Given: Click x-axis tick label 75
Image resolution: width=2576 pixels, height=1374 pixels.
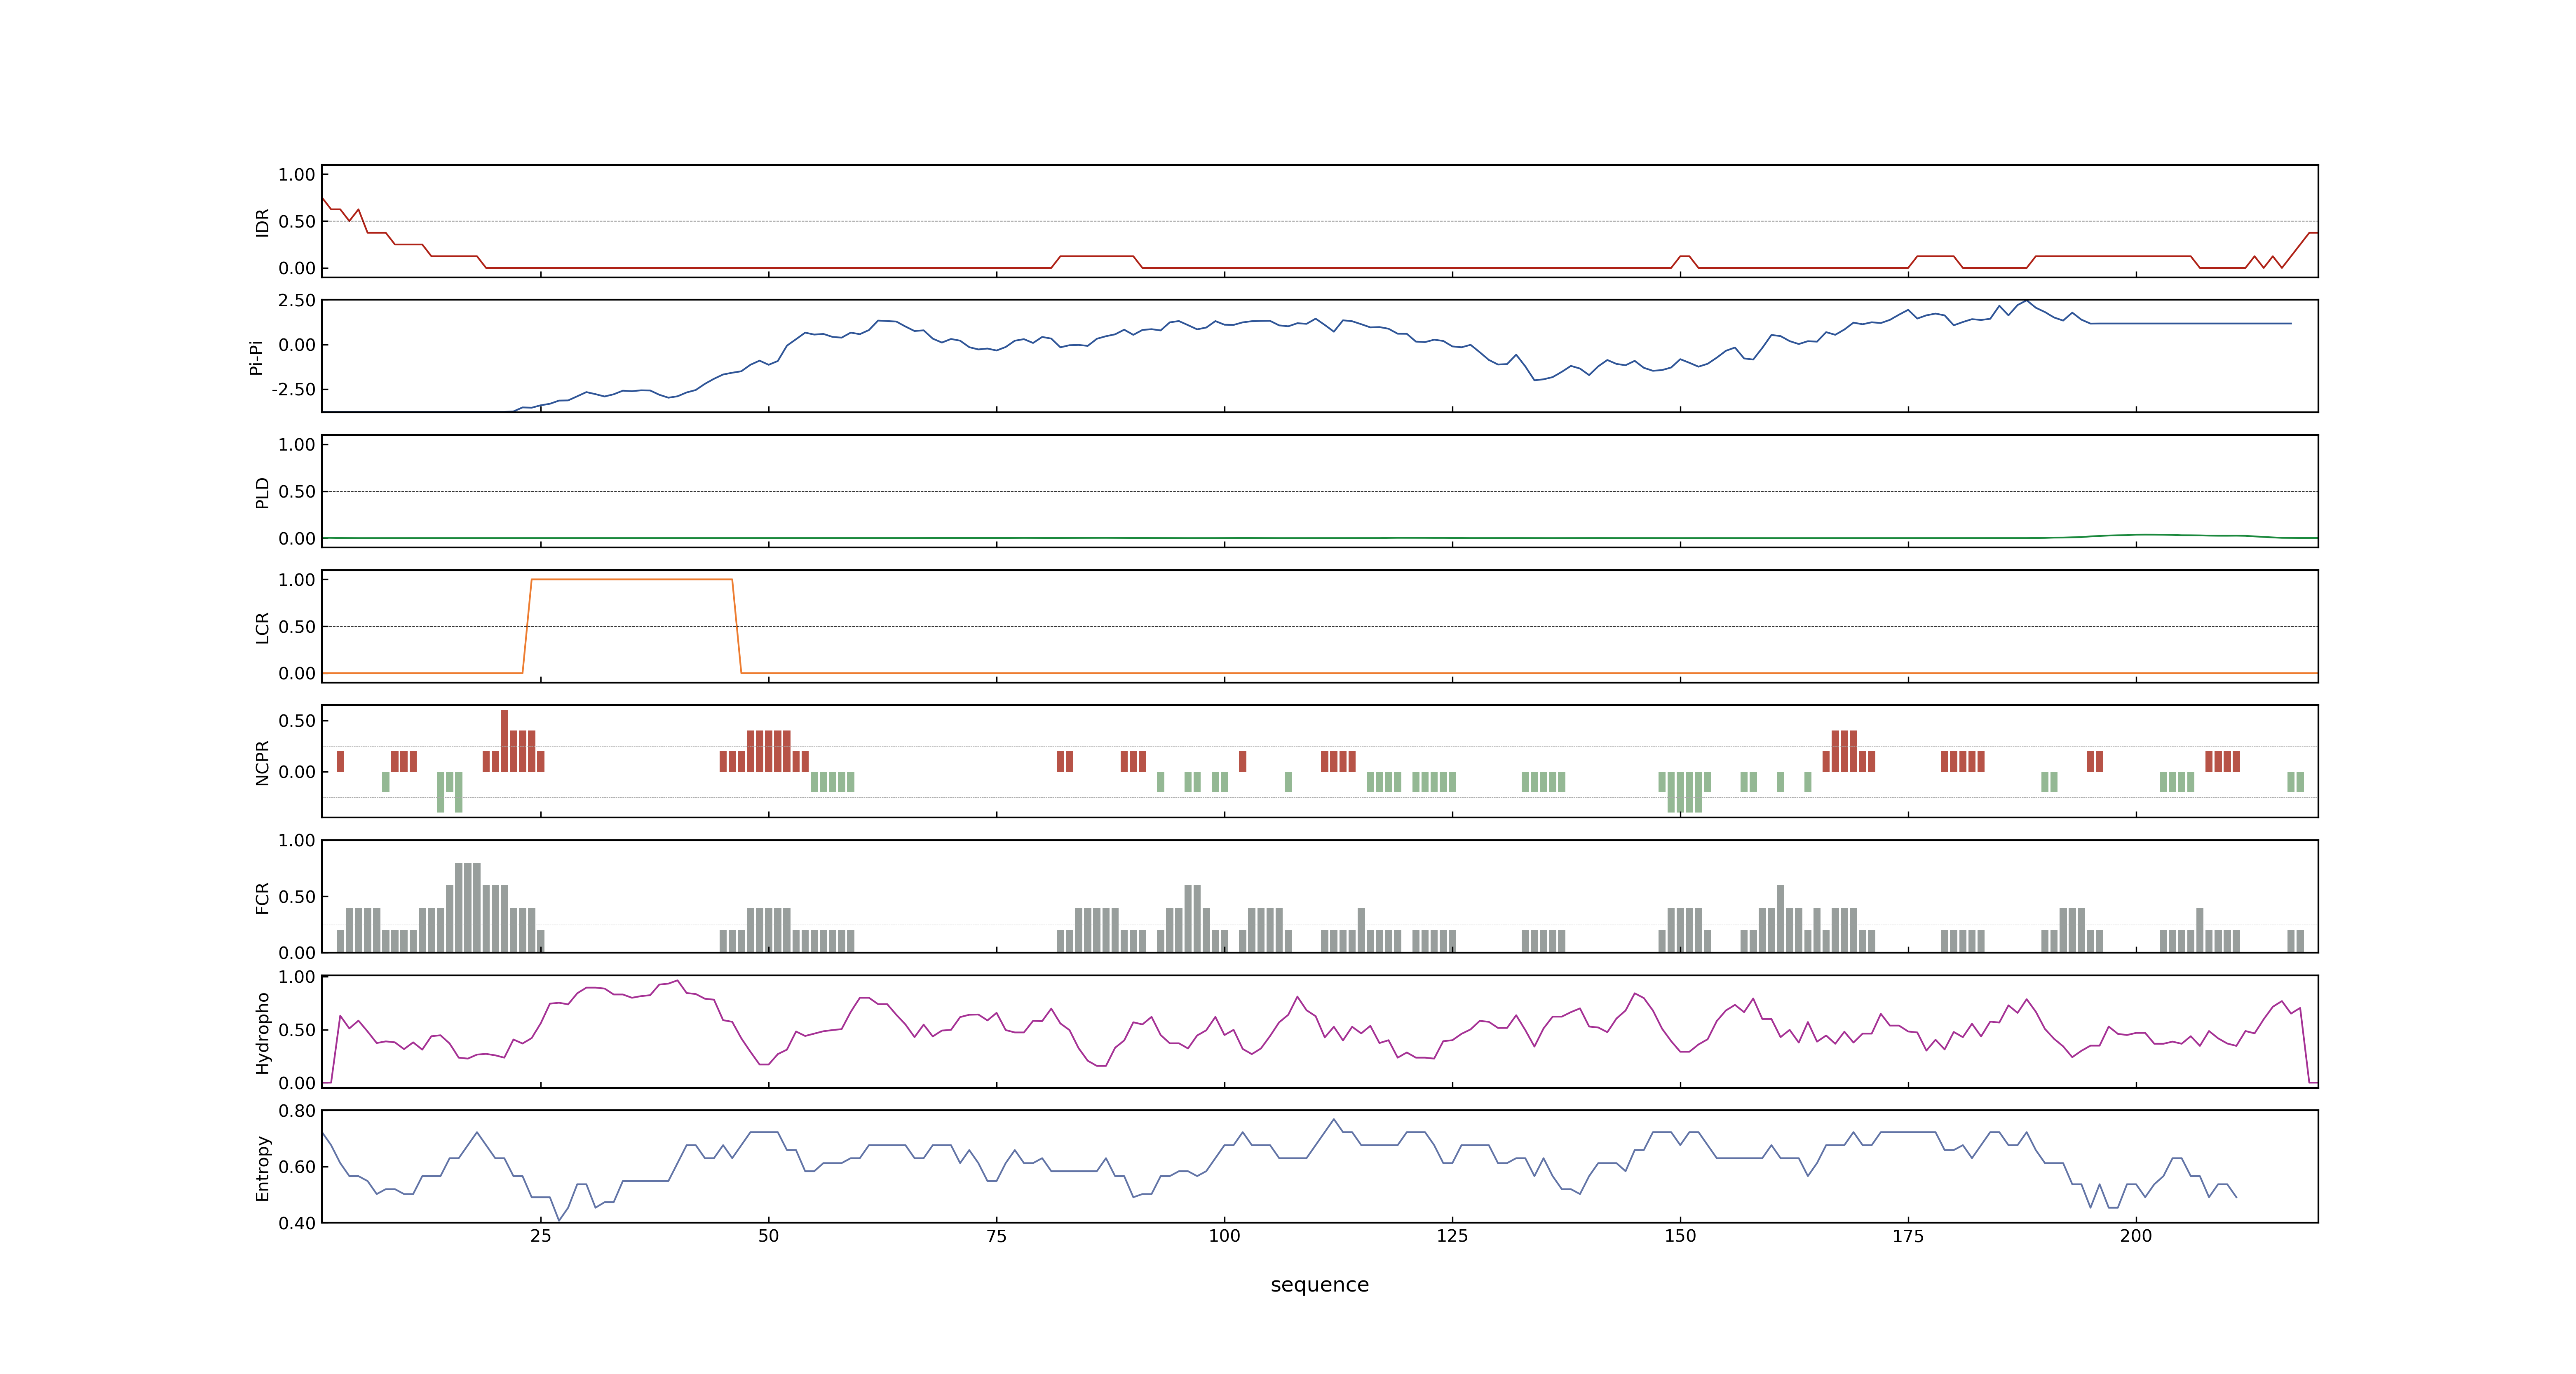Looking at the screenshot, I should click(996, 1236).
